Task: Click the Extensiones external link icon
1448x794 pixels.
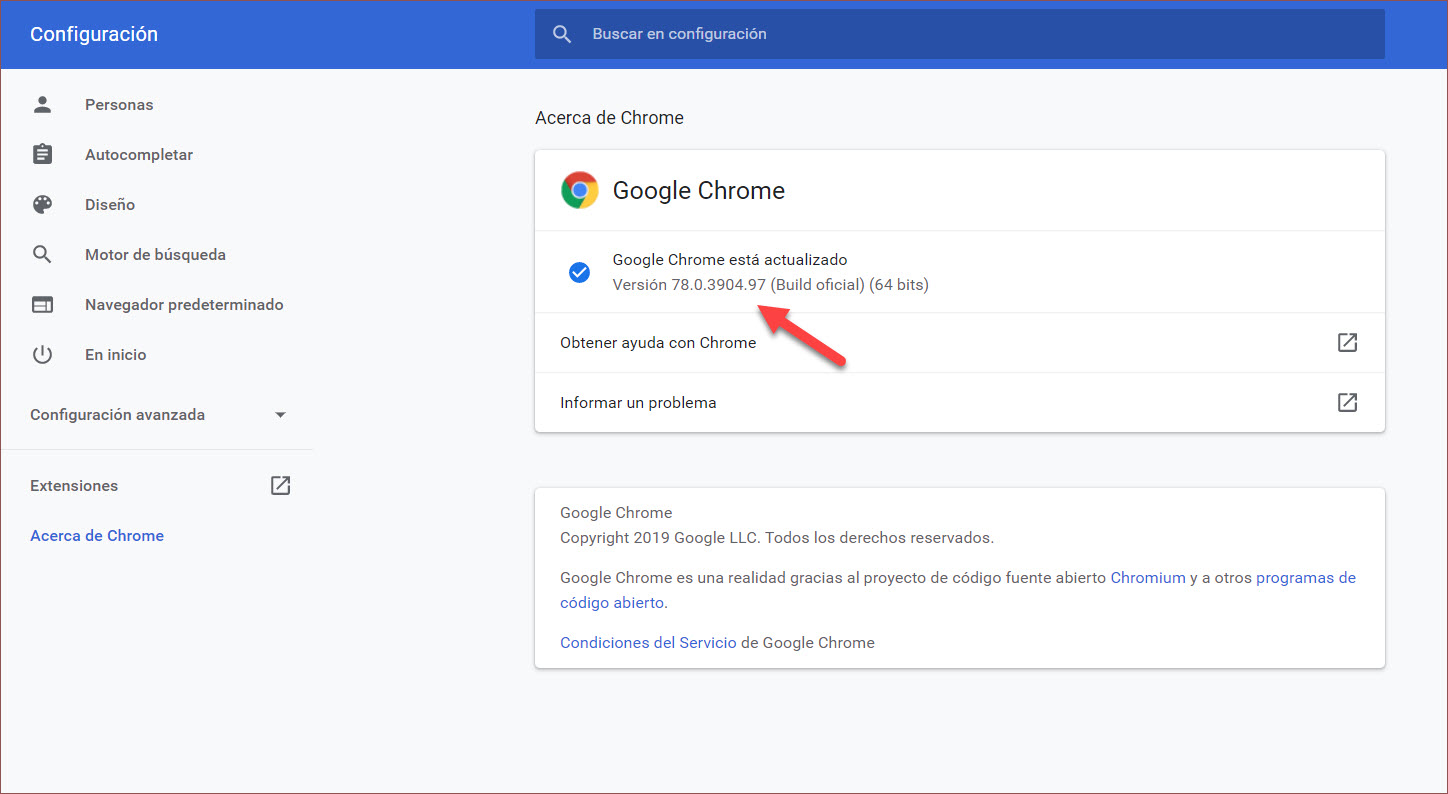Action: pyautogui.click(x=280, y=485)
